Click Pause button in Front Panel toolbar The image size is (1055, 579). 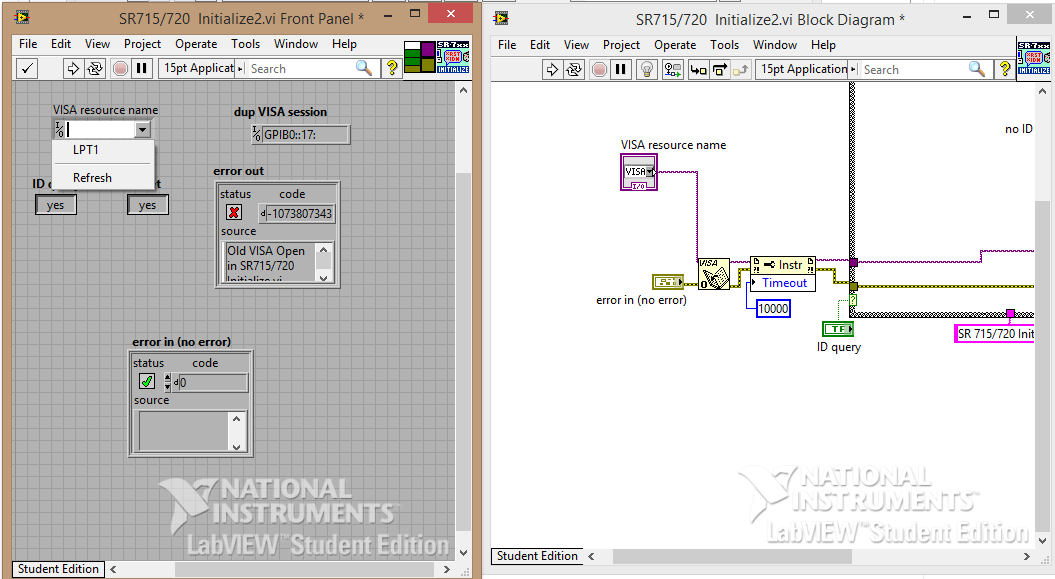click(141, 68)
